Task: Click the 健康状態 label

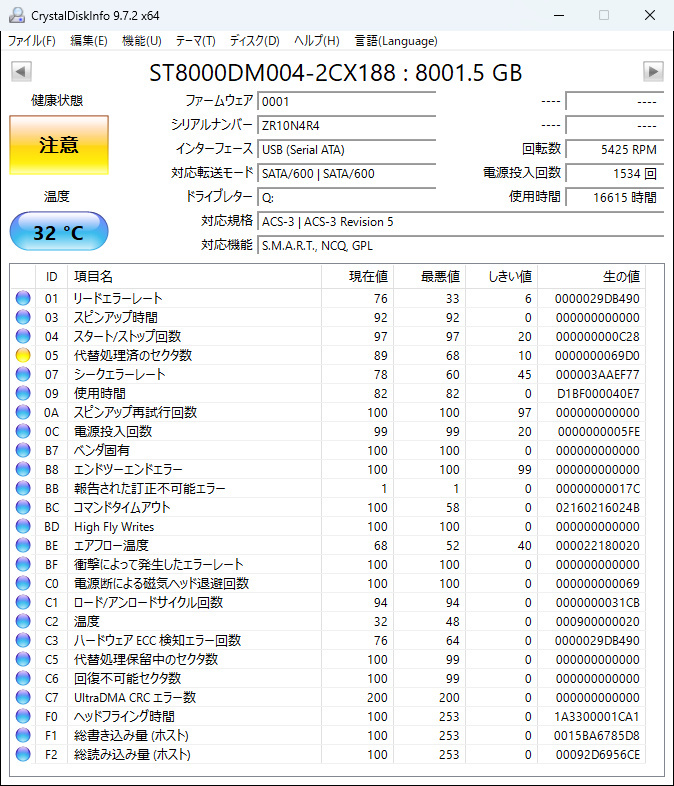Action: click(x=57, y=100)
